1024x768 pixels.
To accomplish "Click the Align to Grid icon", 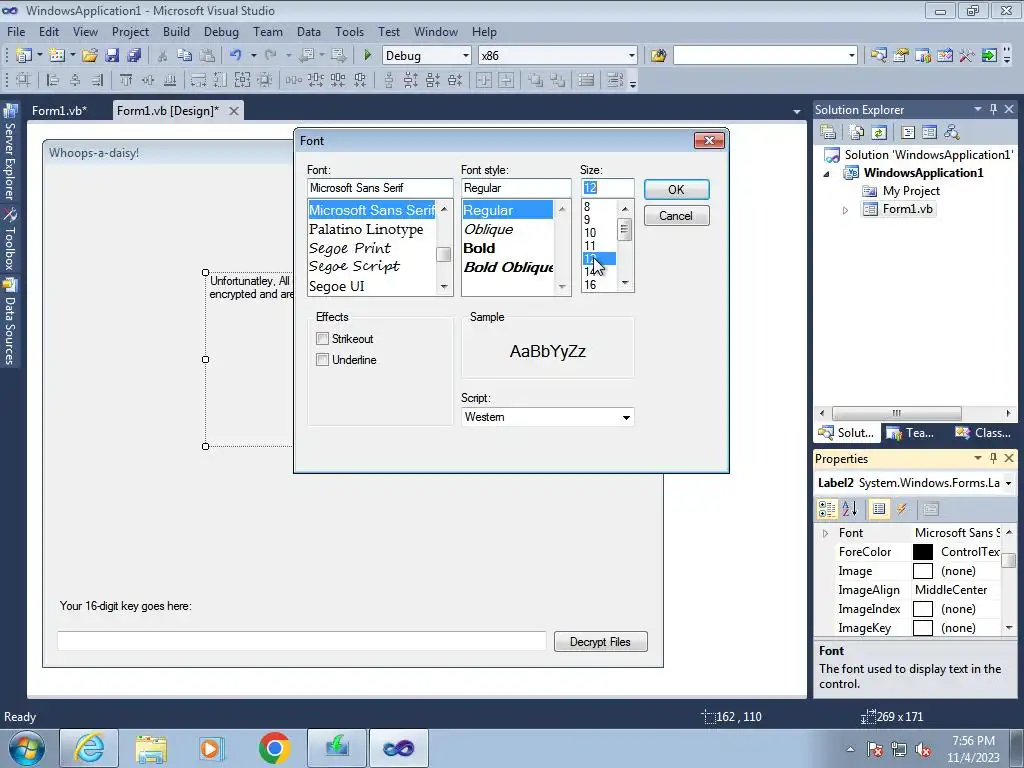I will pyautogui.click(x=24, y=80).
